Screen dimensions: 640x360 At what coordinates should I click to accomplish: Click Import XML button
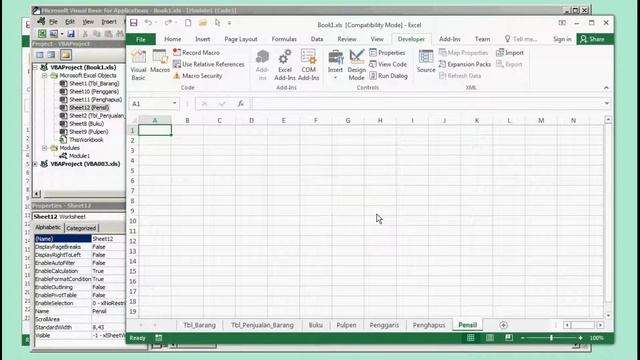[x=510, y=53]
